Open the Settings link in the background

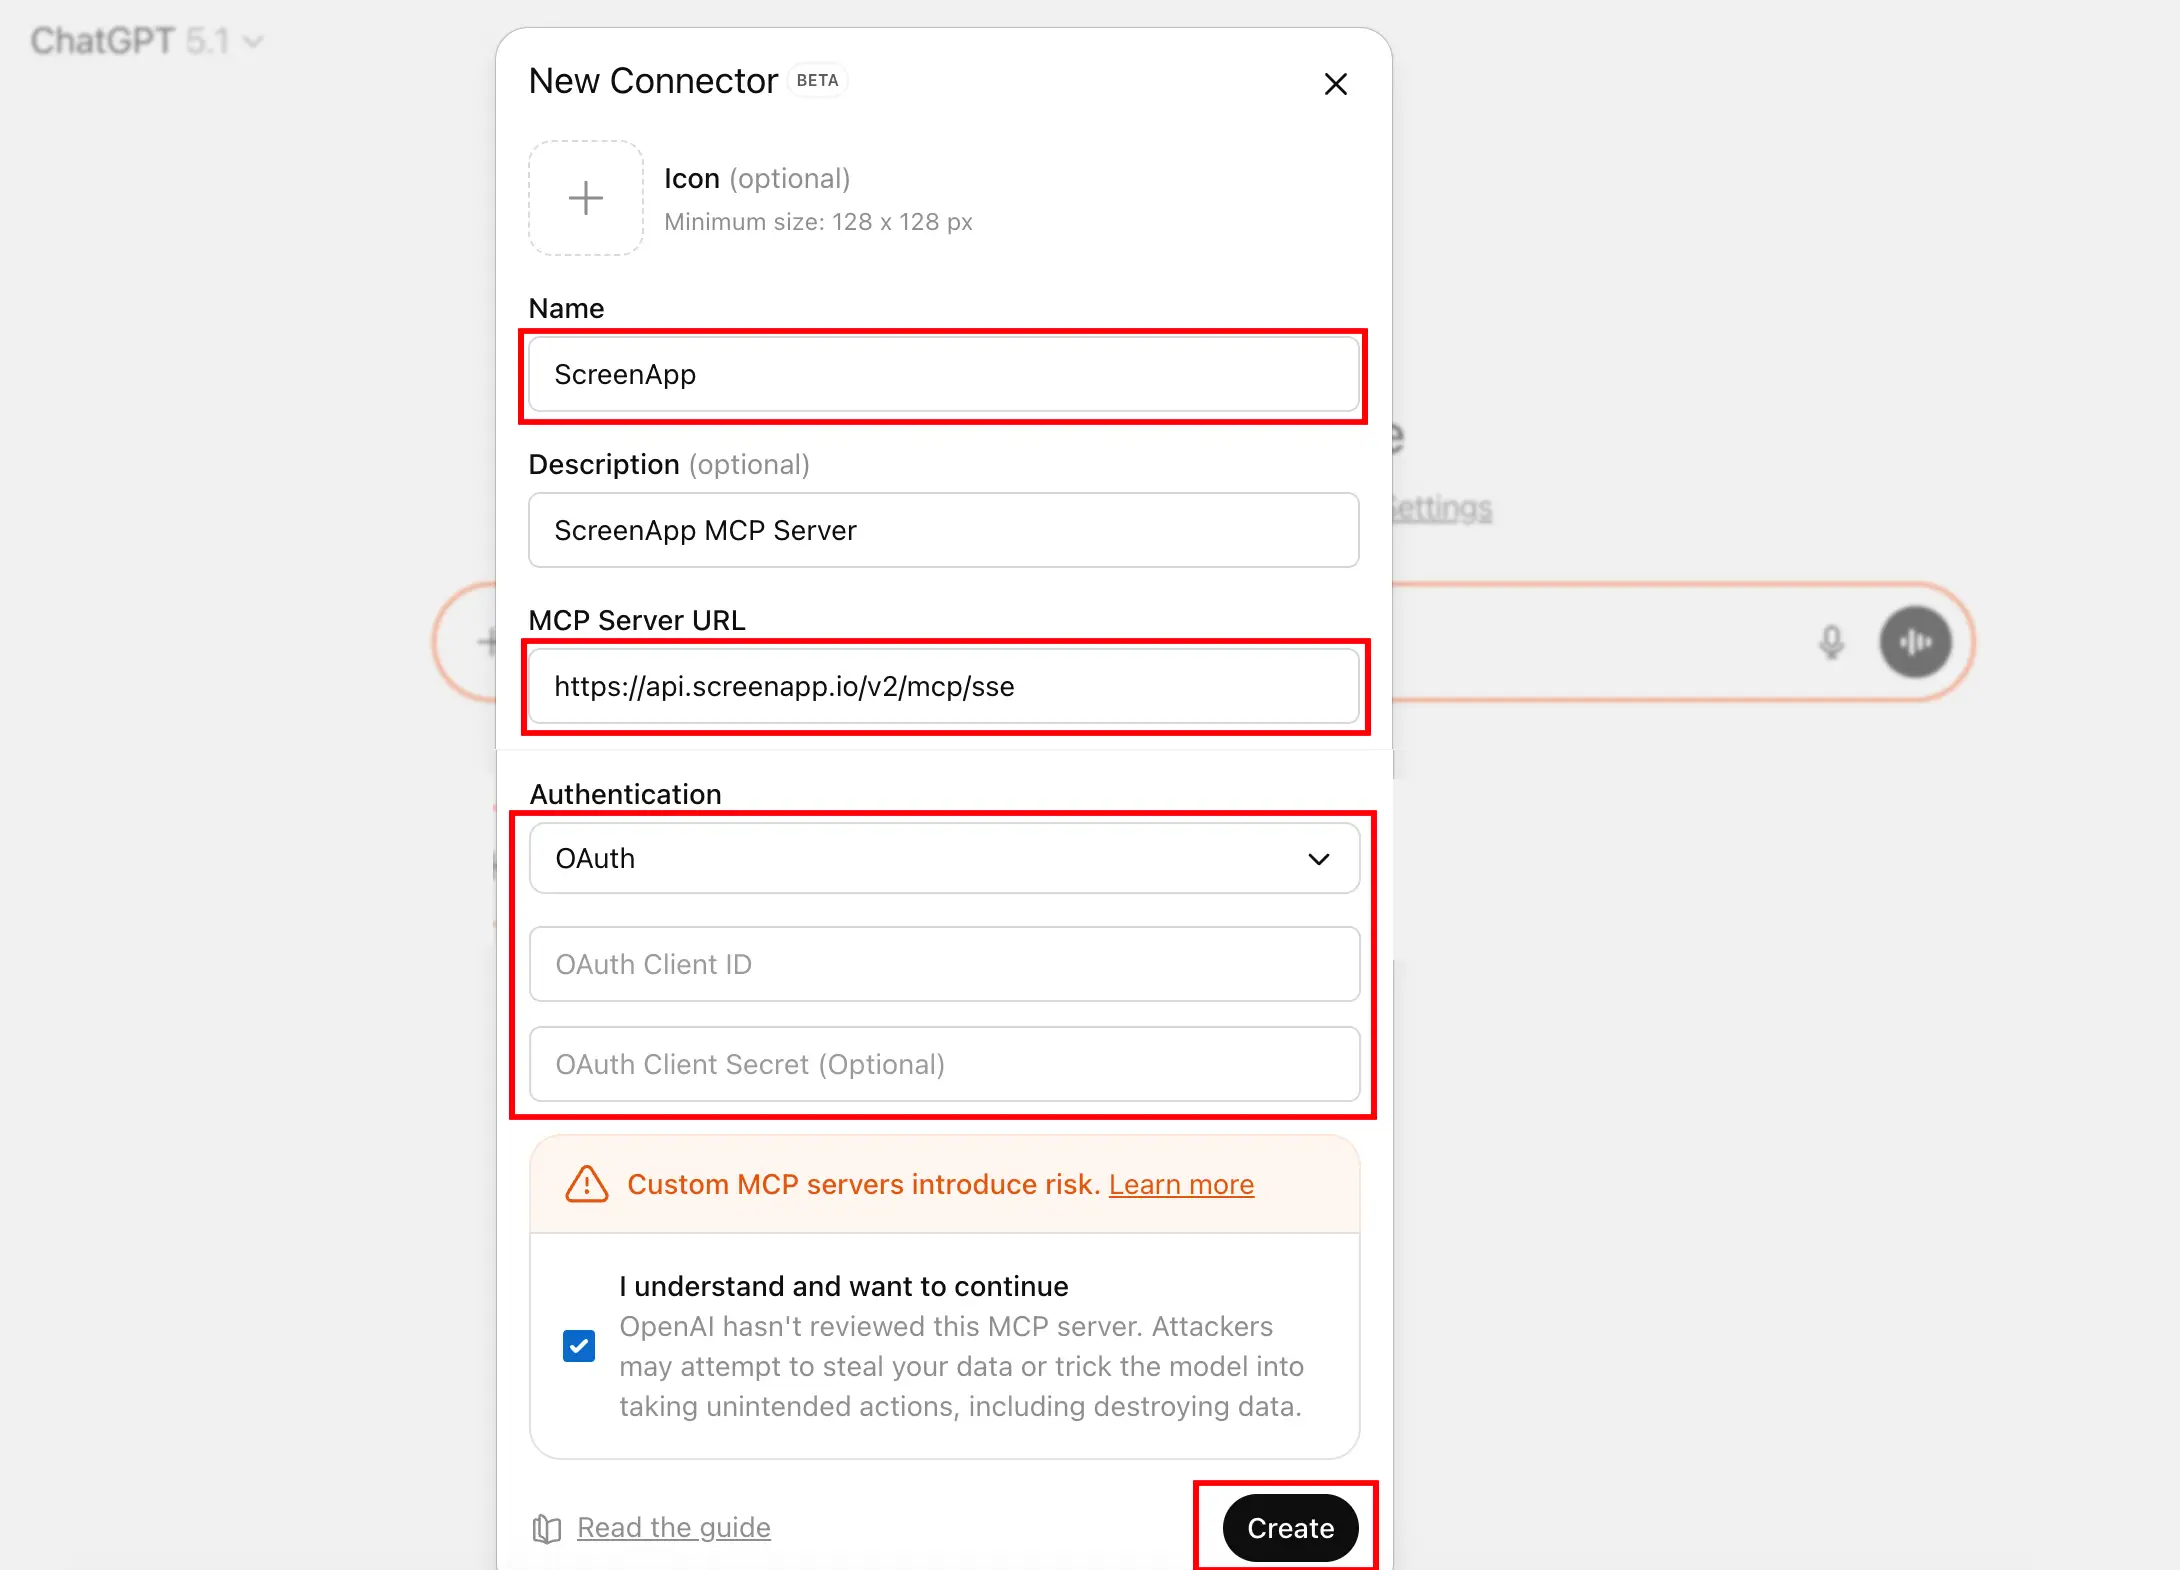[x=1440, y=508]
